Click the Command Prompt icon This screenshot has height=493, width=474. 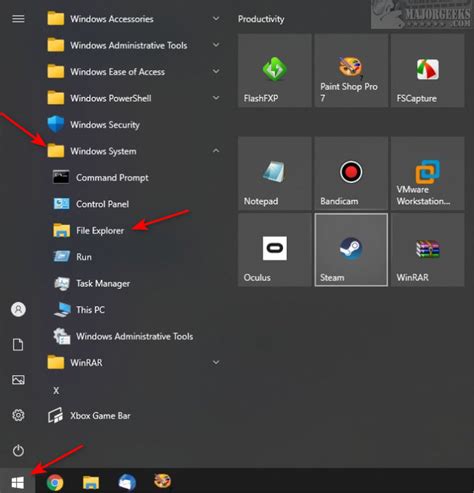61,177
